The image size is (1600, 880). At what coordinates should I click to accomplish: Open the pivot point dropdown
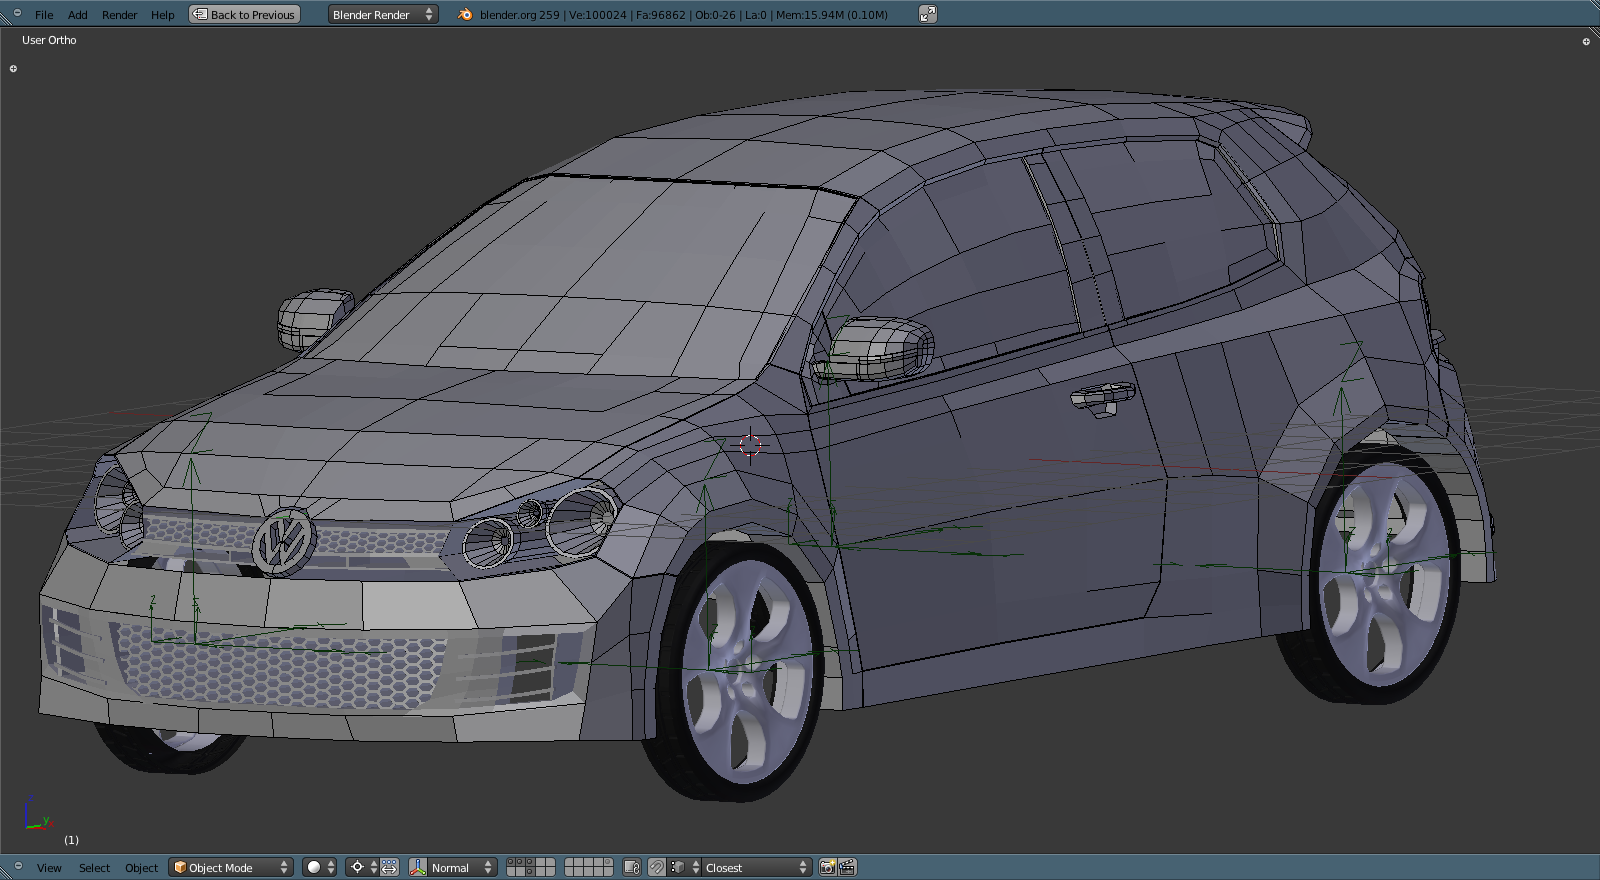click(362, 867)
